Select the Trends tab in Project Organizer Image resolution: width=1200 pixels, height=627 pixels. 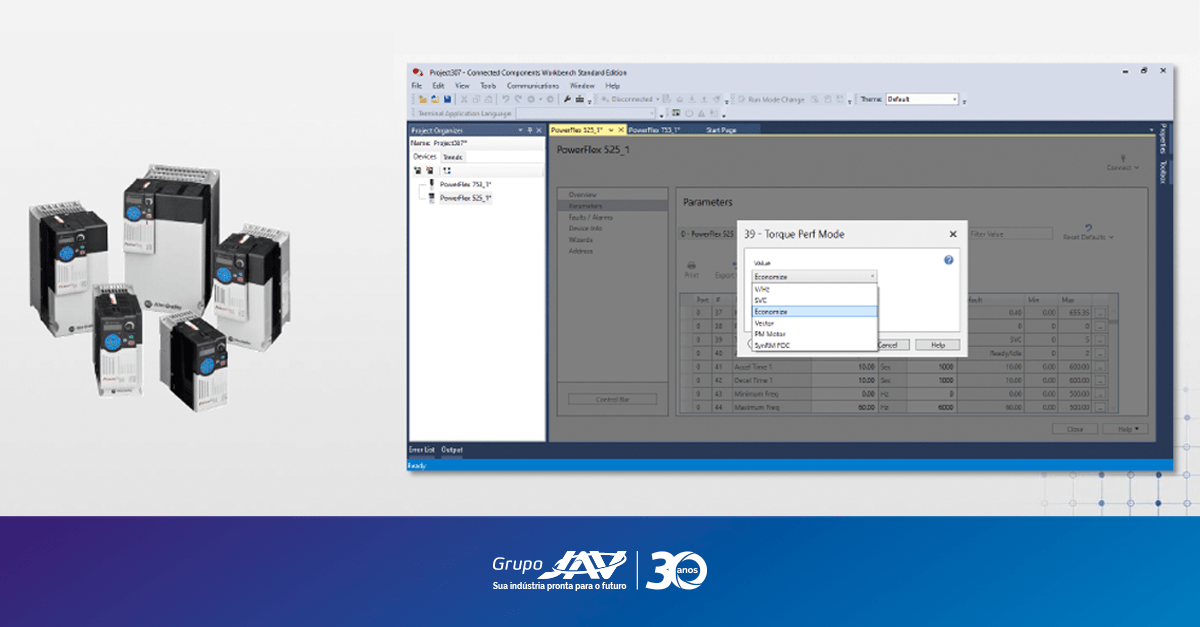point(452,157)
